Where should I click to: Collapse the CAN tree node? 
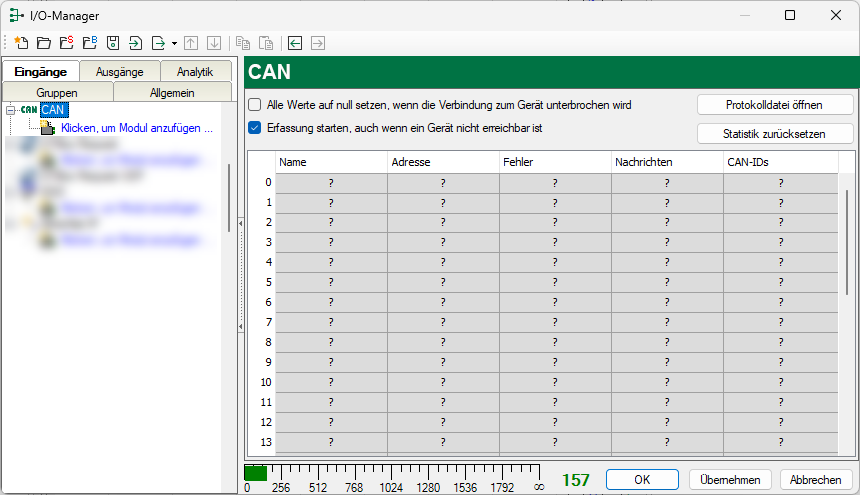point(10,110)
